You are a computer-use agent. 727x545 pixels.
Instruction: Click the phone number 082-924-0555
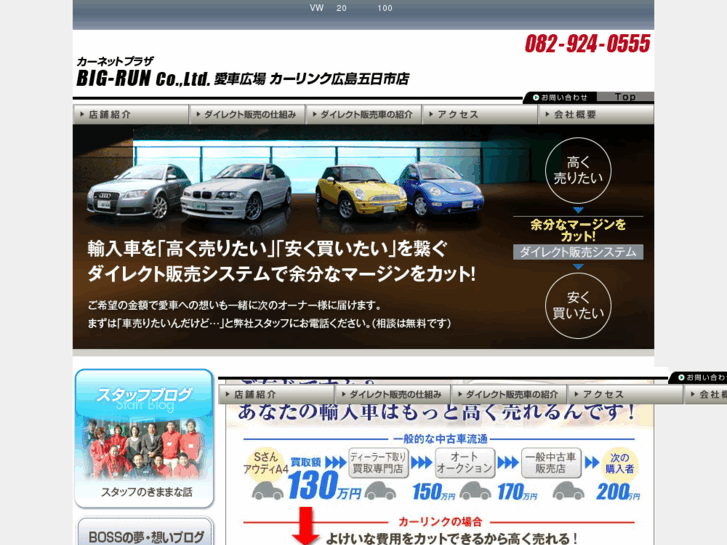587,44
